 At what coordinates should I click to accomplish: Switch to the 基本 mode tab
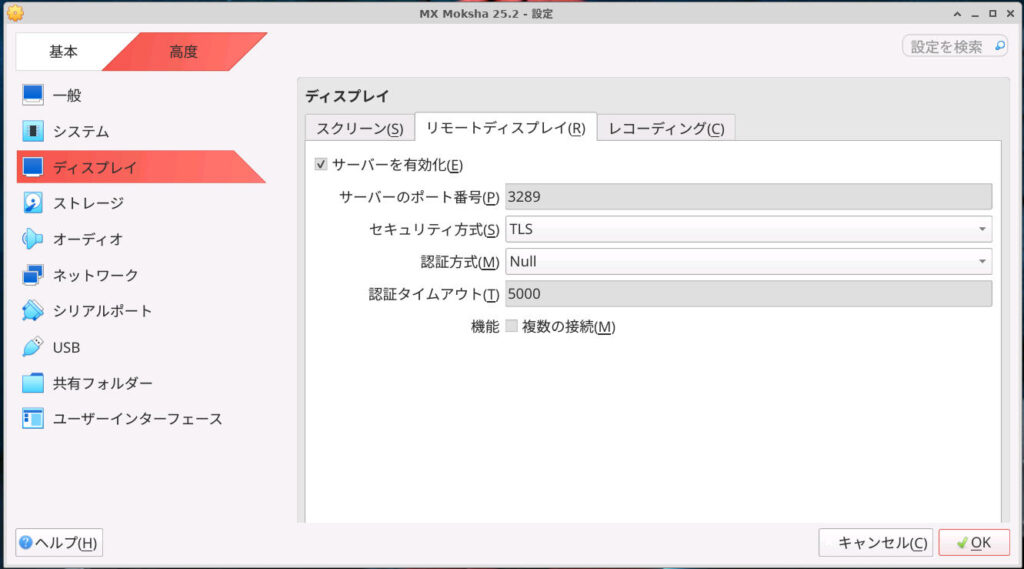tap(63, 52)
